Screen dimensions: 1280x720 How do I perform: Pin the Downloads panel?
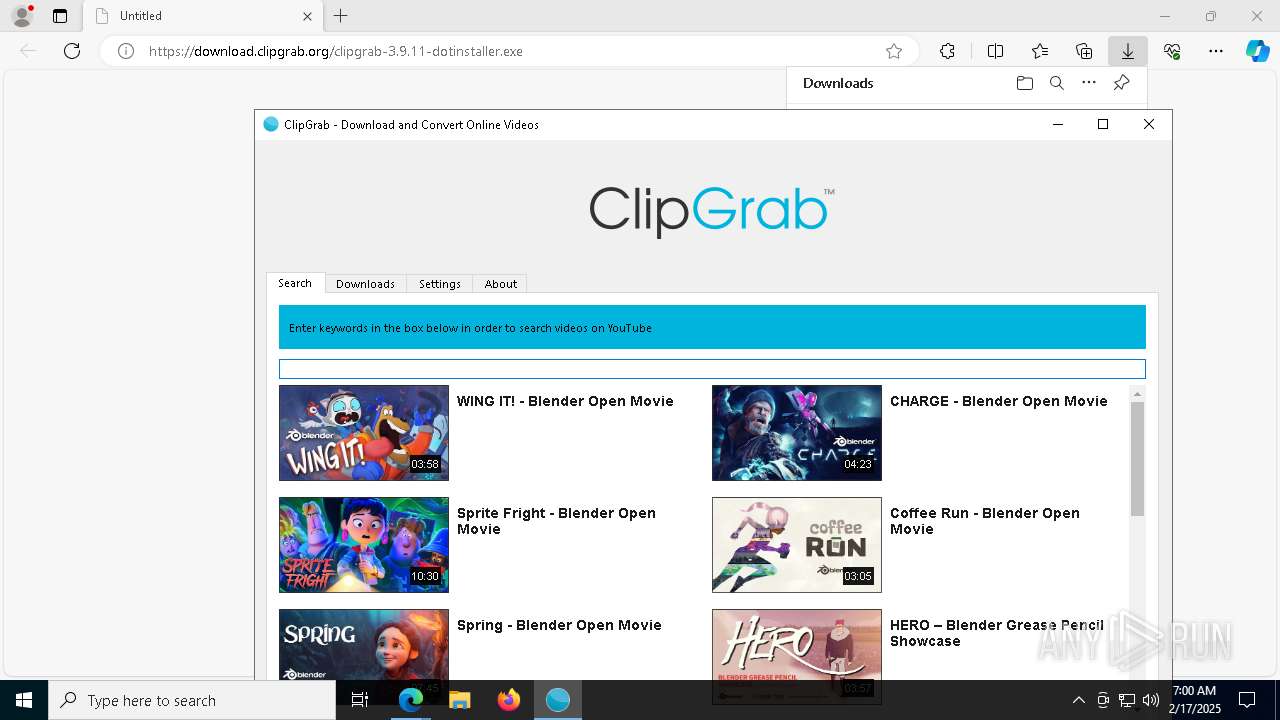point(1121,83)
